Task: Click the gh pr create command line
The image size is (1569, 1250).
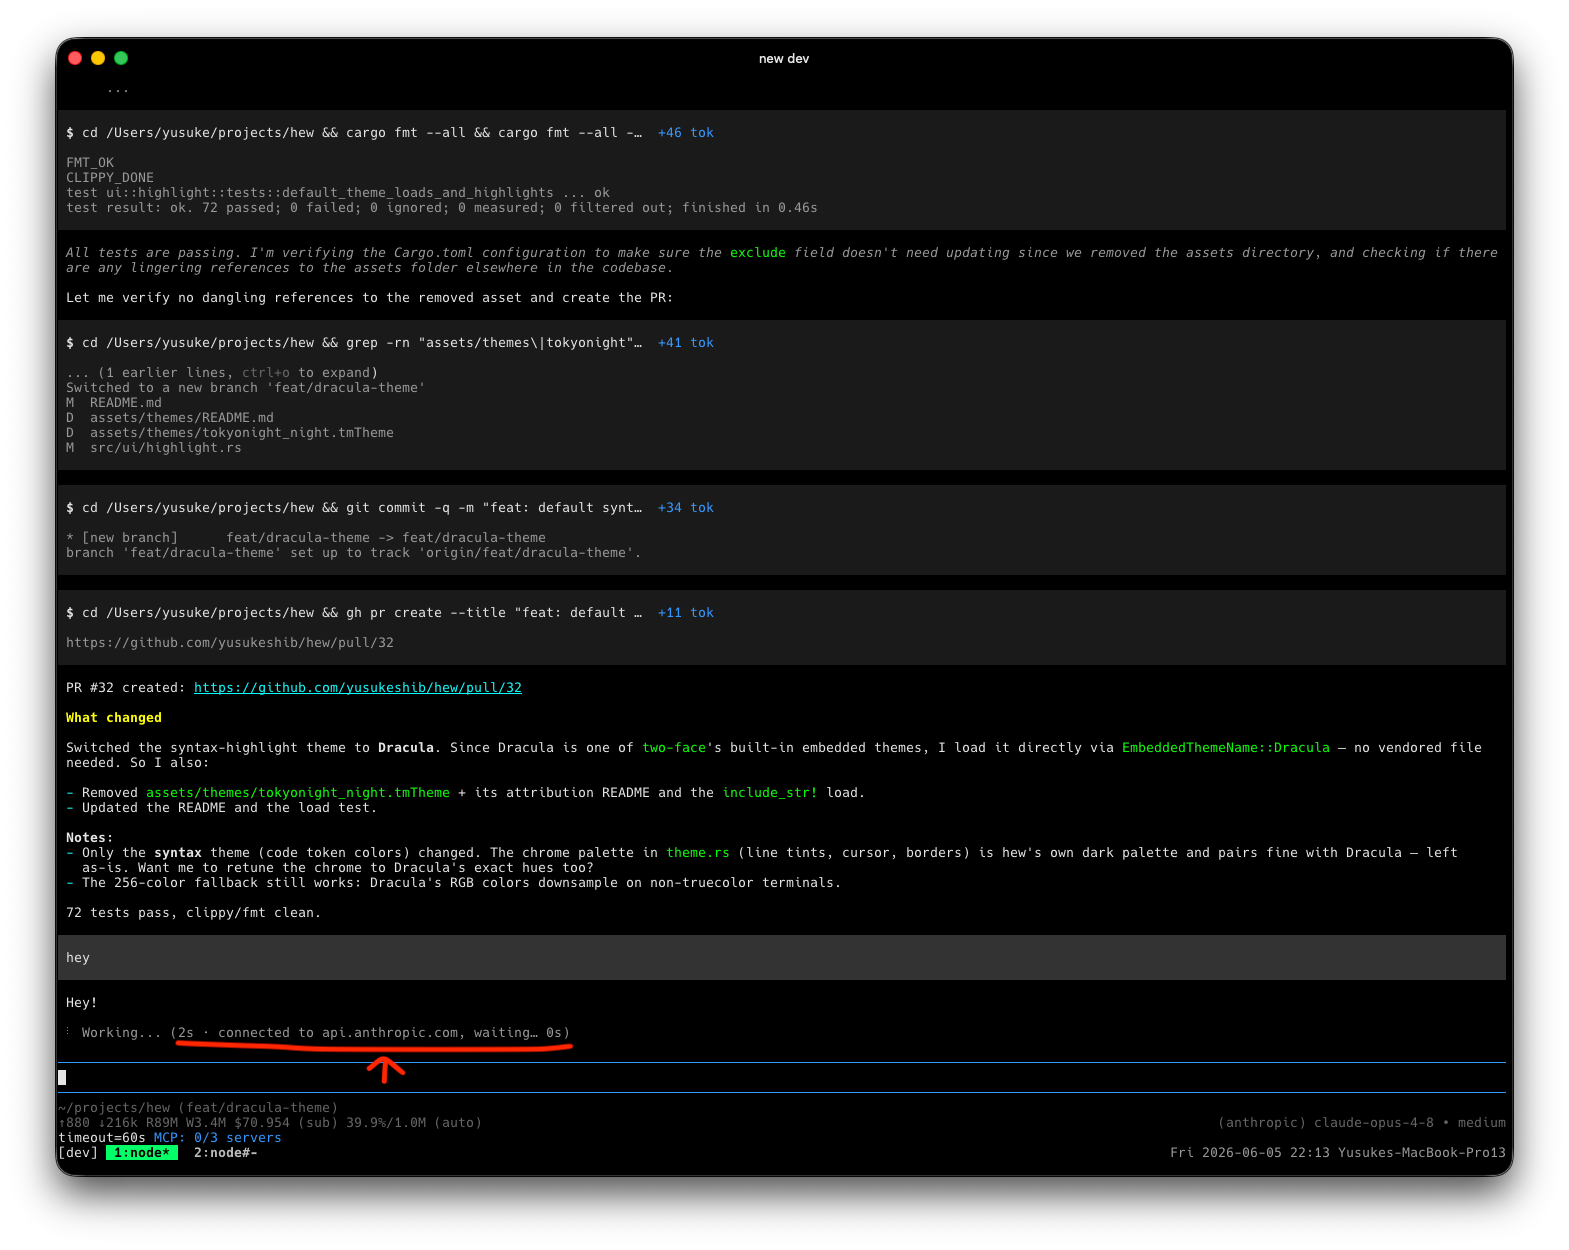Action: (x=354, y=613)
